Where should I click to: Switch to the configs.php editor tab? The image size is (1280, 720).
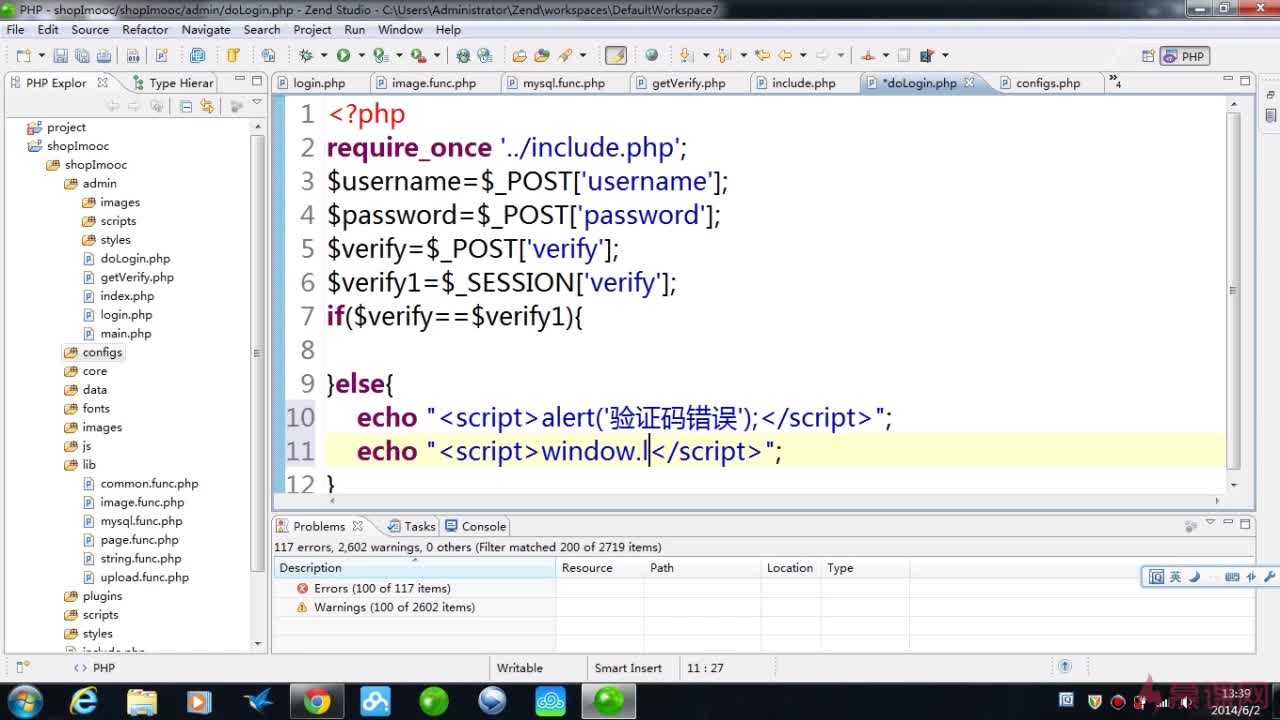1047,83
